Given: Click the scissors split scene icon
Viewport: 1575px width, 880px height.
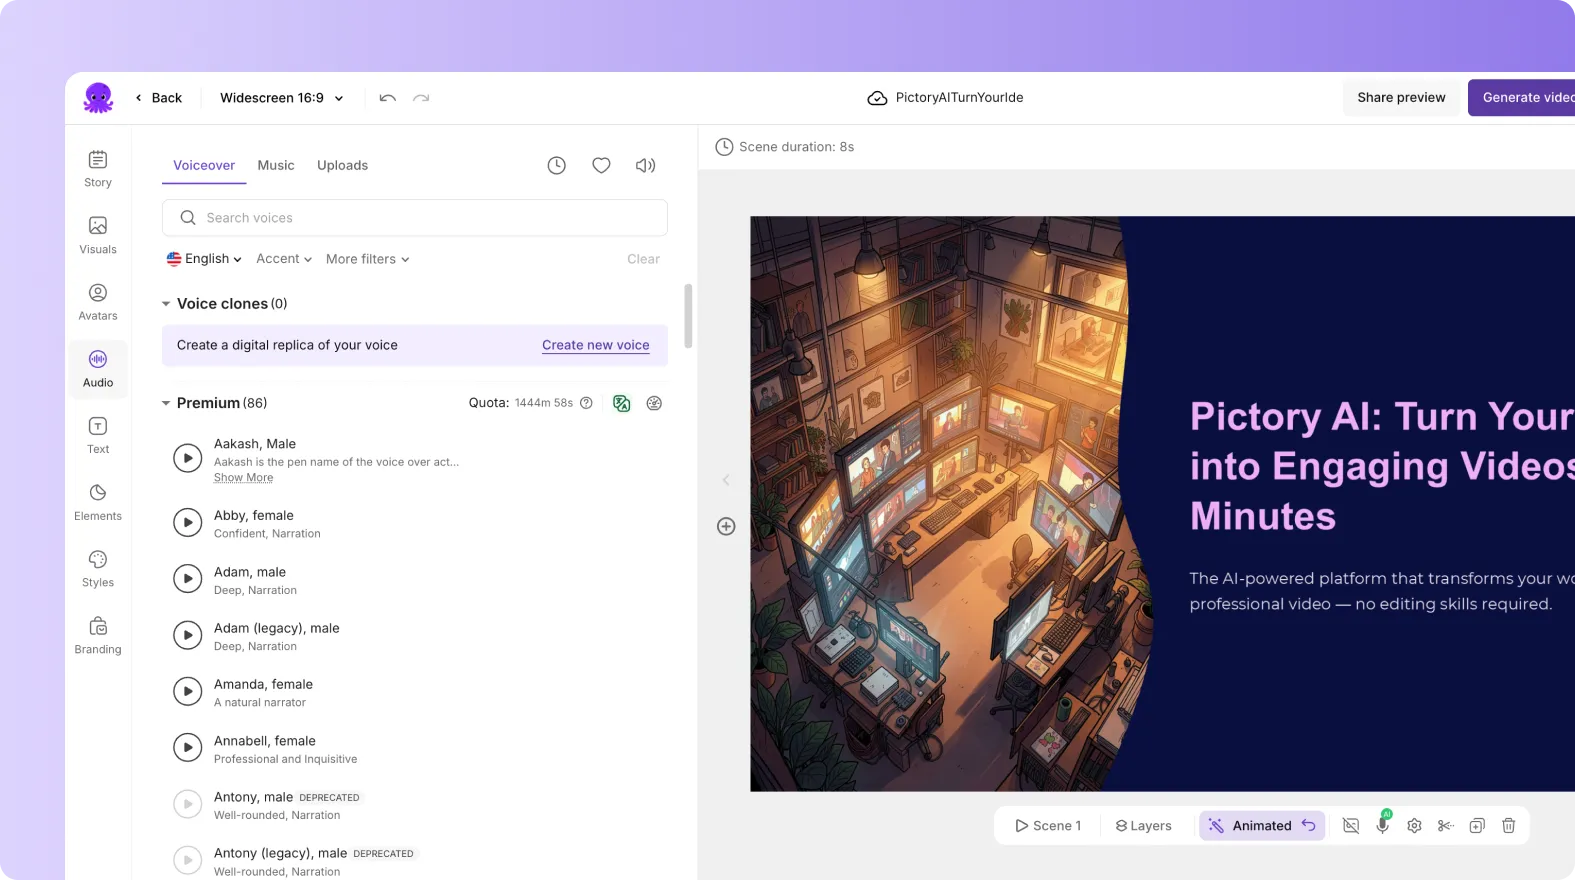Looking at the screenshot, I should click(x=1445, y=826).
